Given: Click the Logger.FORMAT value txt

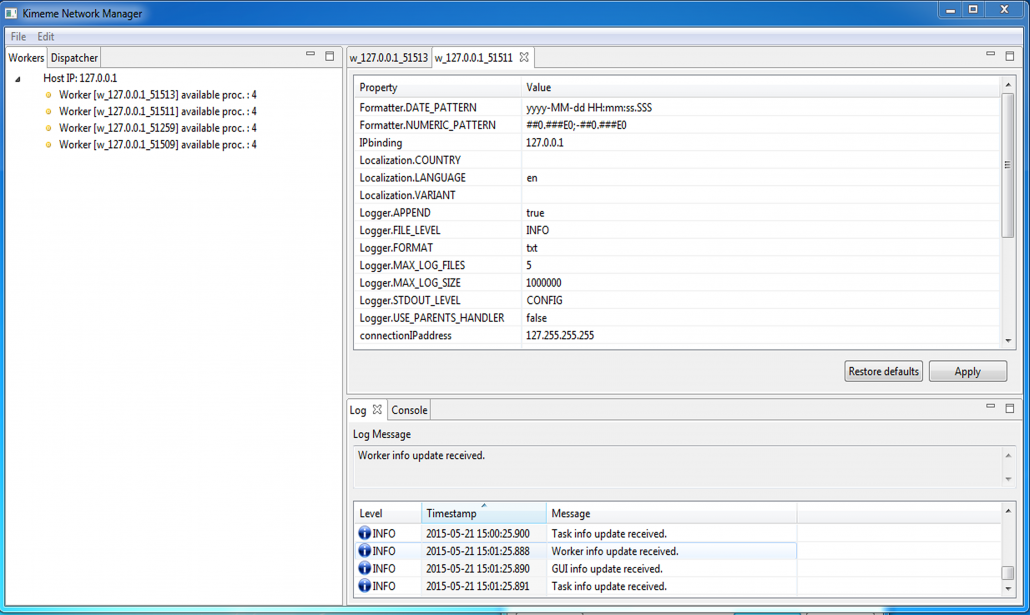Looking at the screenshot, I should point(531,248).
